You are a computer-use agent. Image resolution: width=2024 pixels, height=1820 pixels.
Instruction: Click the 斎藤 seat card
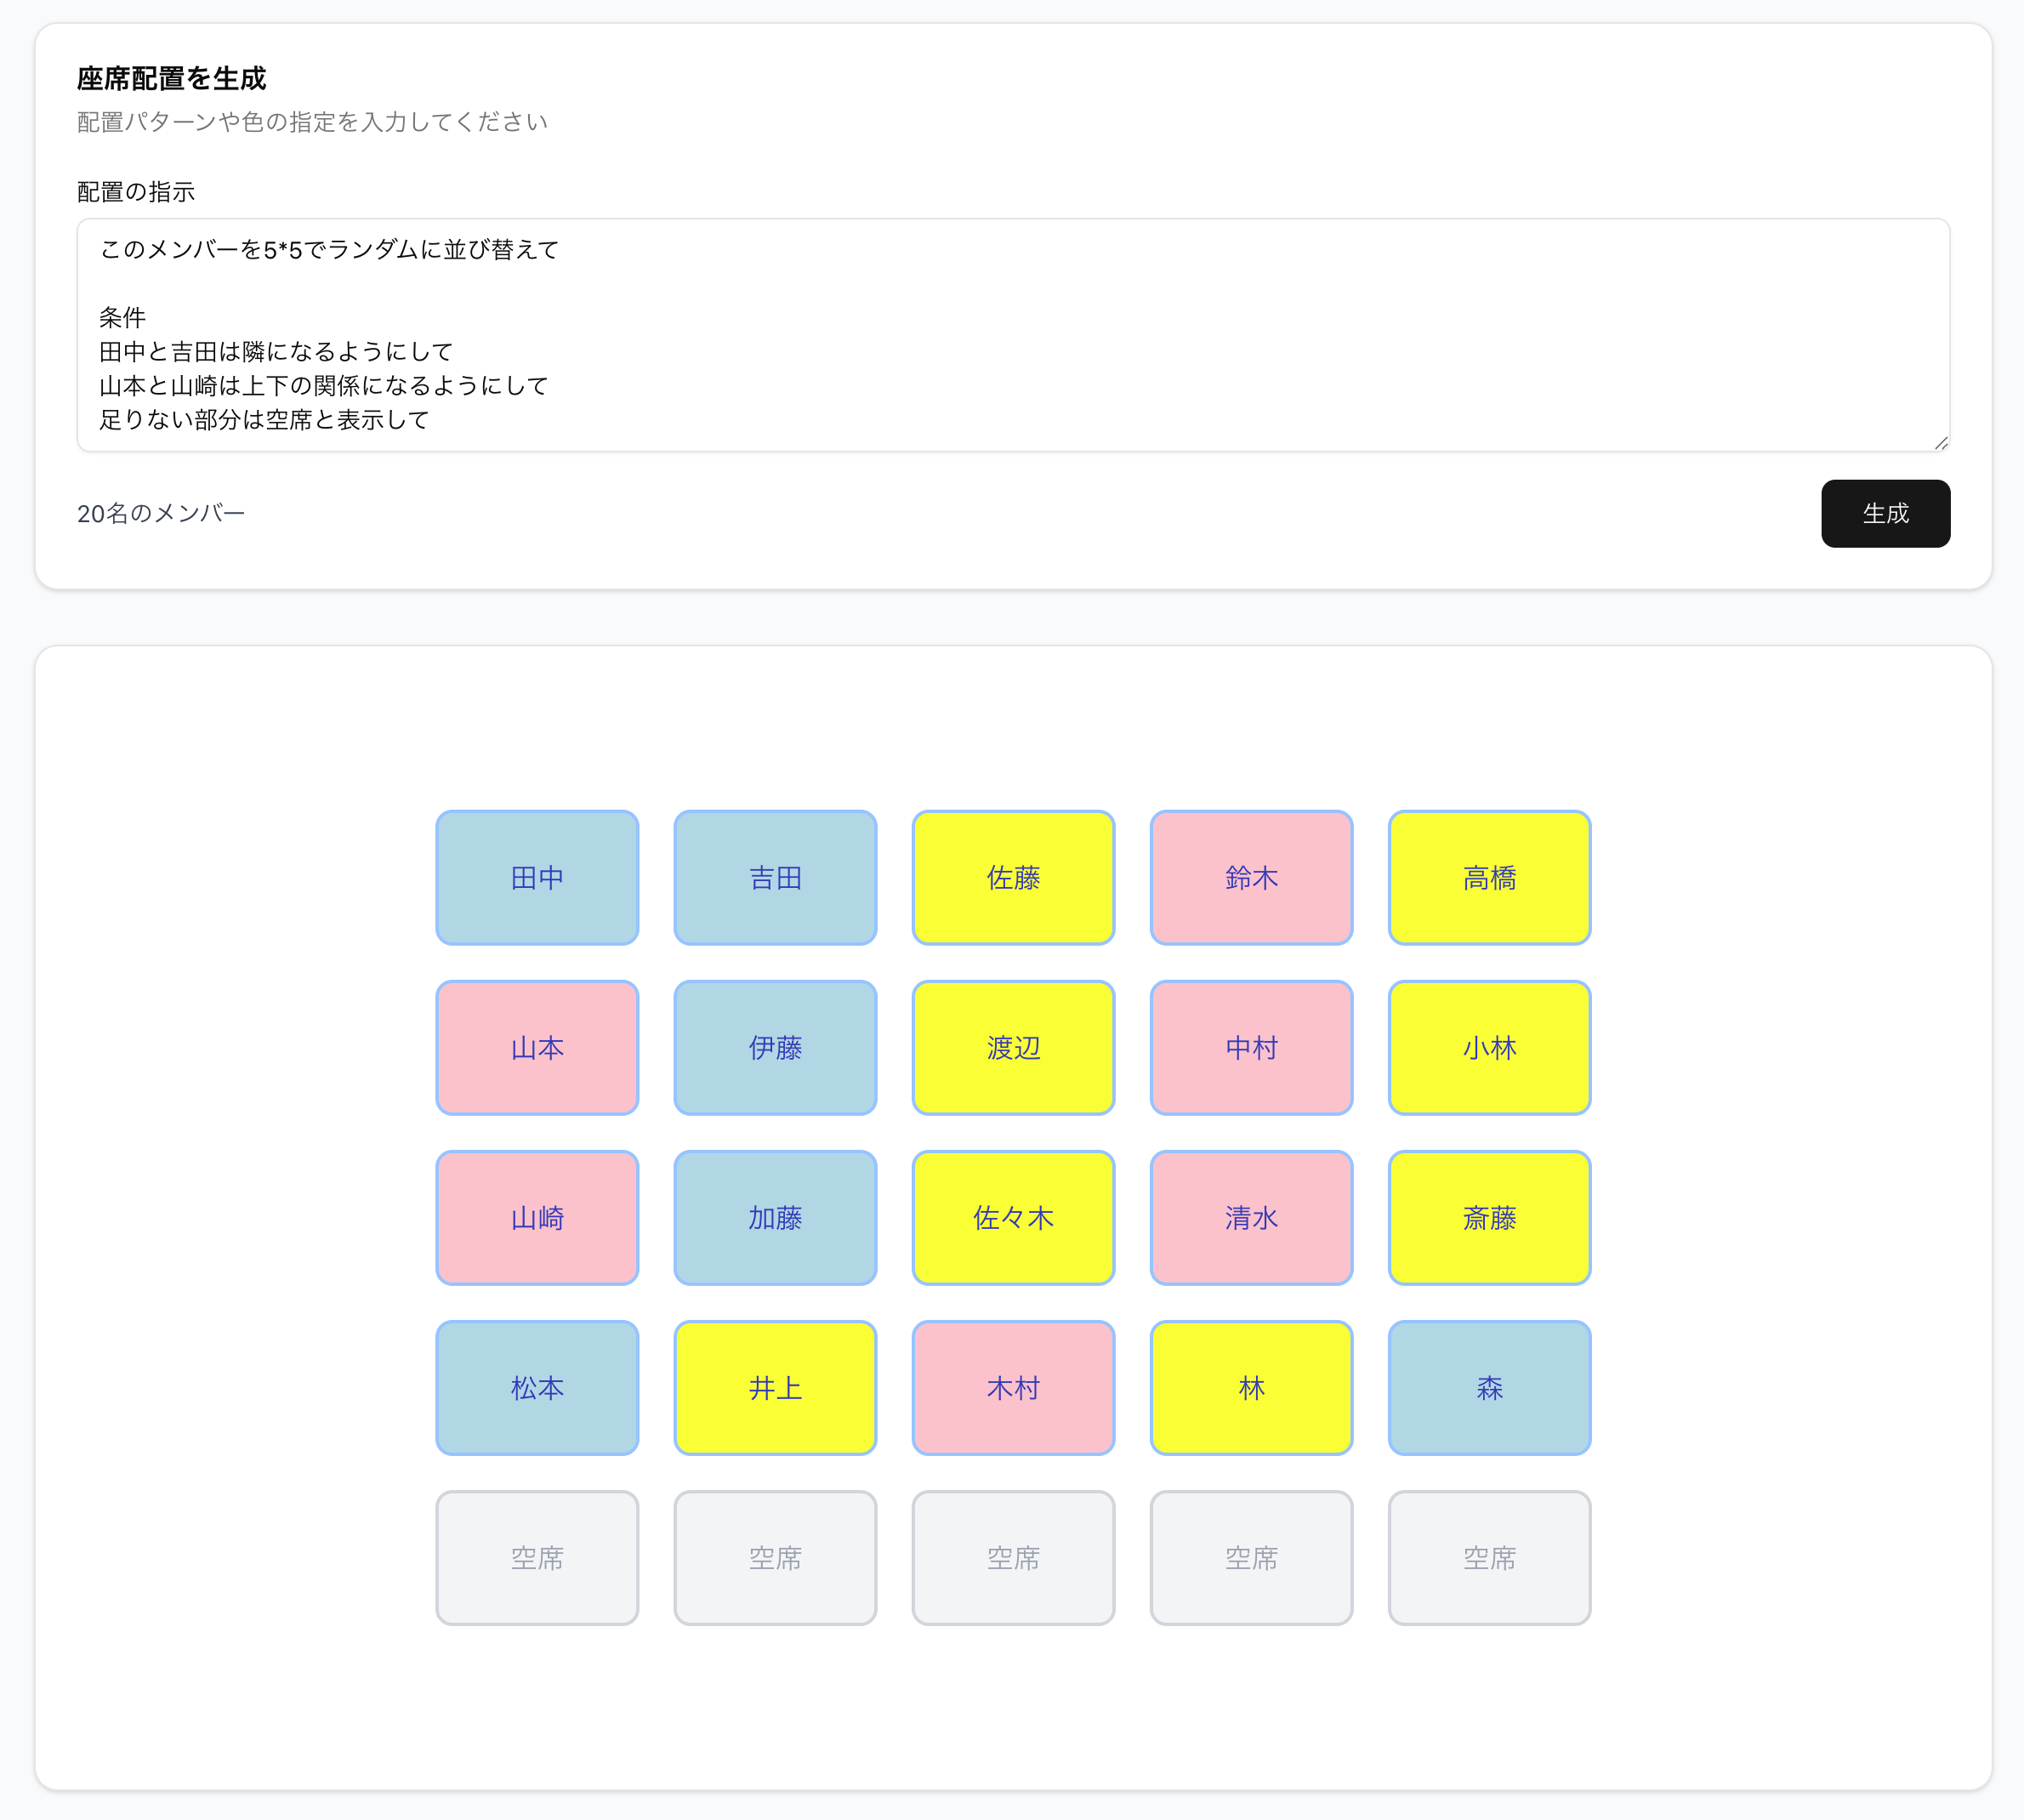pyautogui.click(x=1488, y=1217)
